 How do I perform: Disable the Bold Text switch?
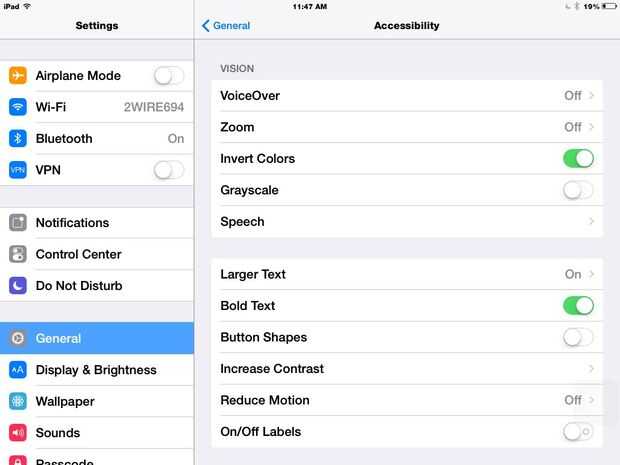coord(578,306)
